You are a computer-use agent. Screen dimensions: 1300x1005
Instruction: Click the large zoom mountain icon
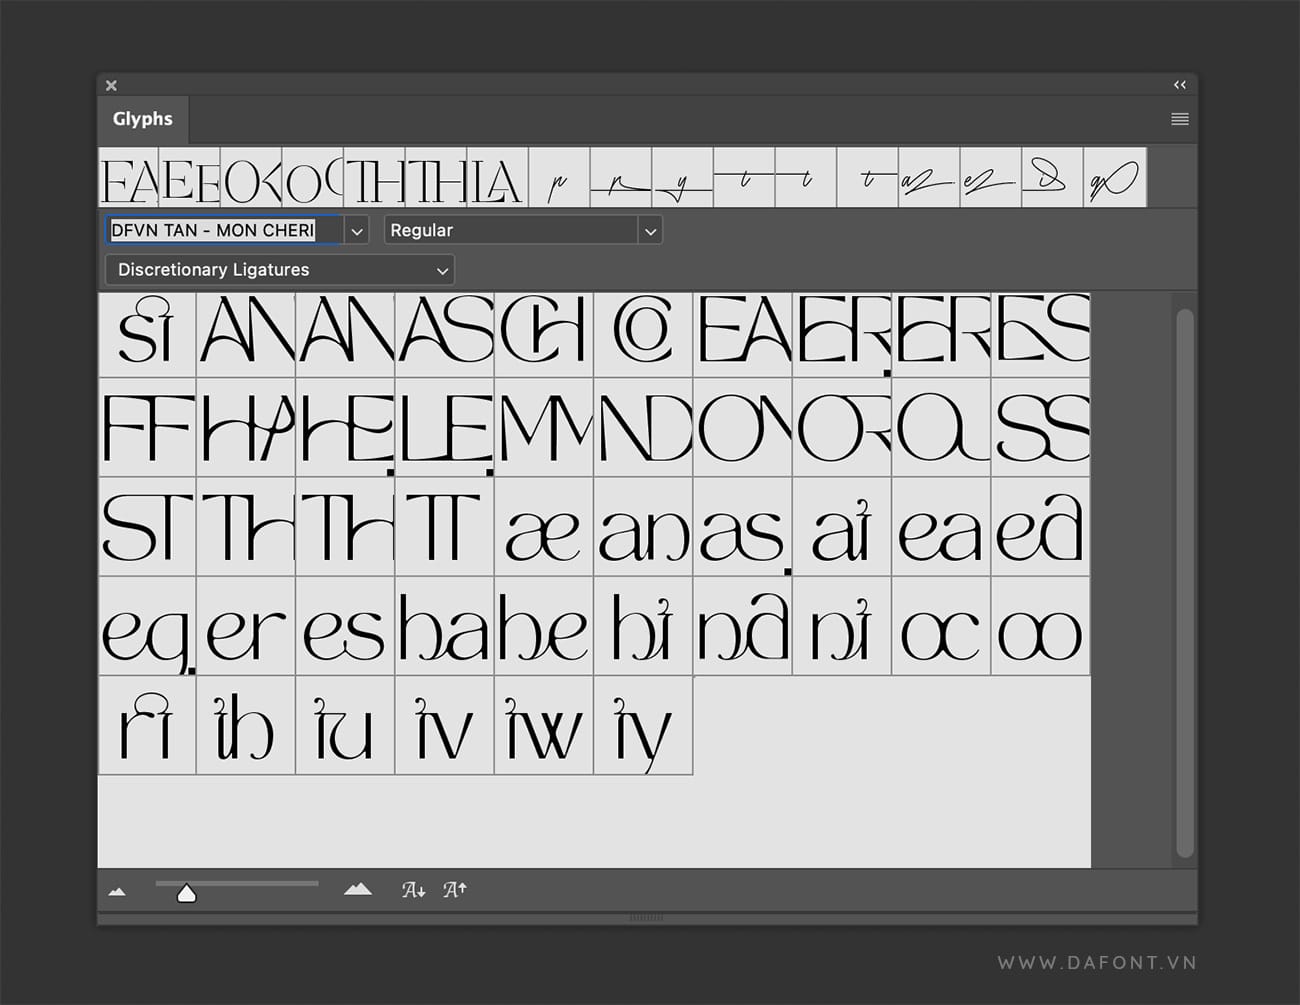357,888
